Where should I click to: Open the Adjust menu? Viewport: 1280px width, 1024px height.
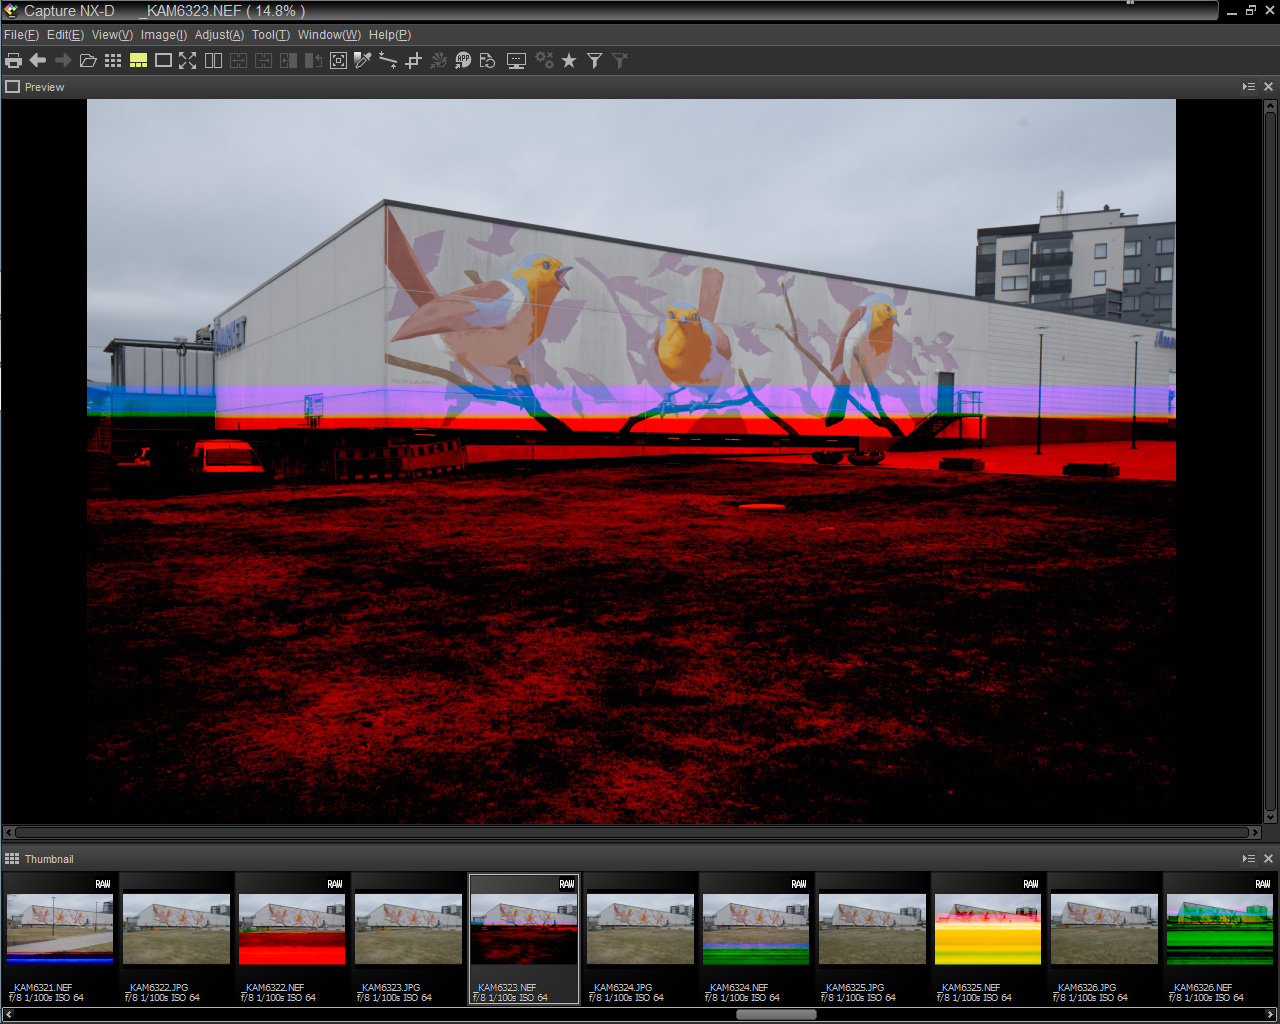click(219, 35)
